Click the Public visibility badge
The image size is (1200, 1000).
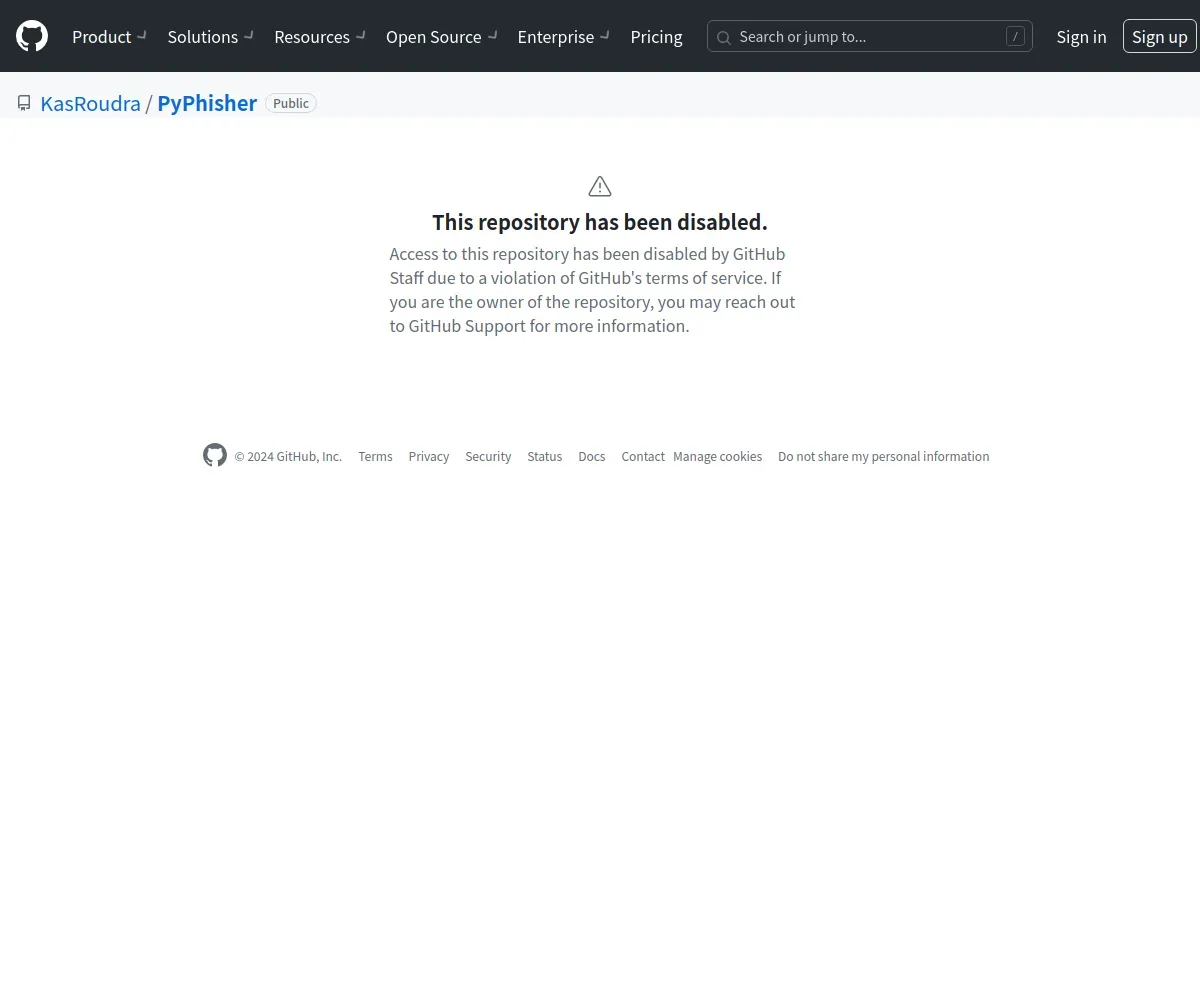[x=291, y=103]
